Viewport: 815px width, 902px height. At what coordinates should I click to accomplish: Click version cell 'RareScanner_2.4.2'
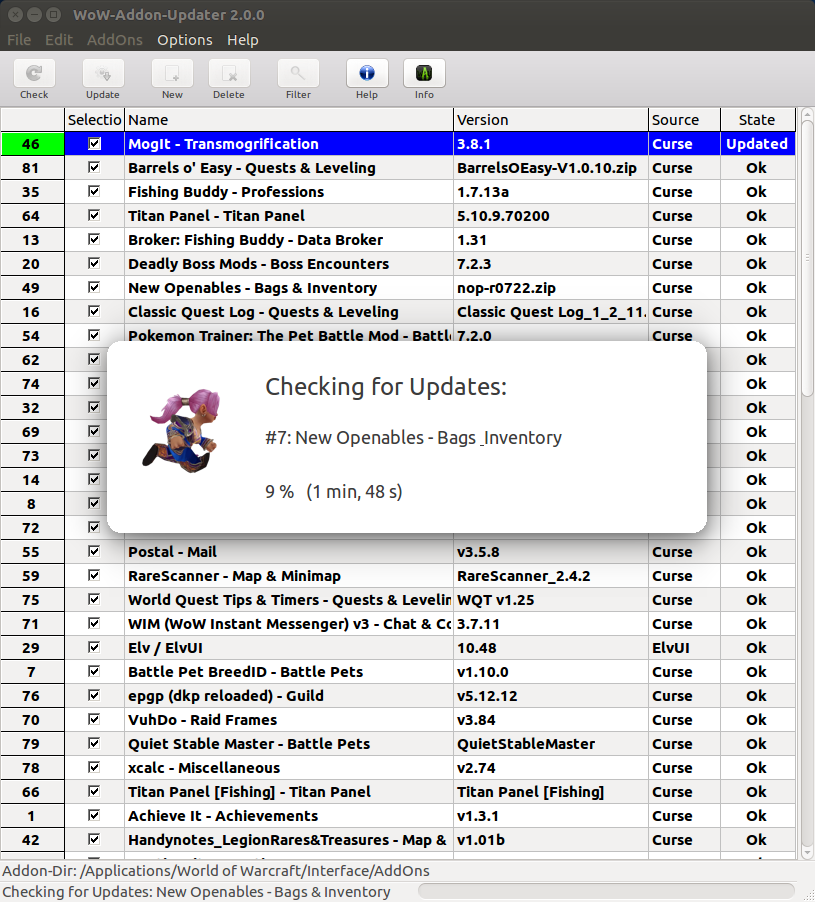point(551,576)
